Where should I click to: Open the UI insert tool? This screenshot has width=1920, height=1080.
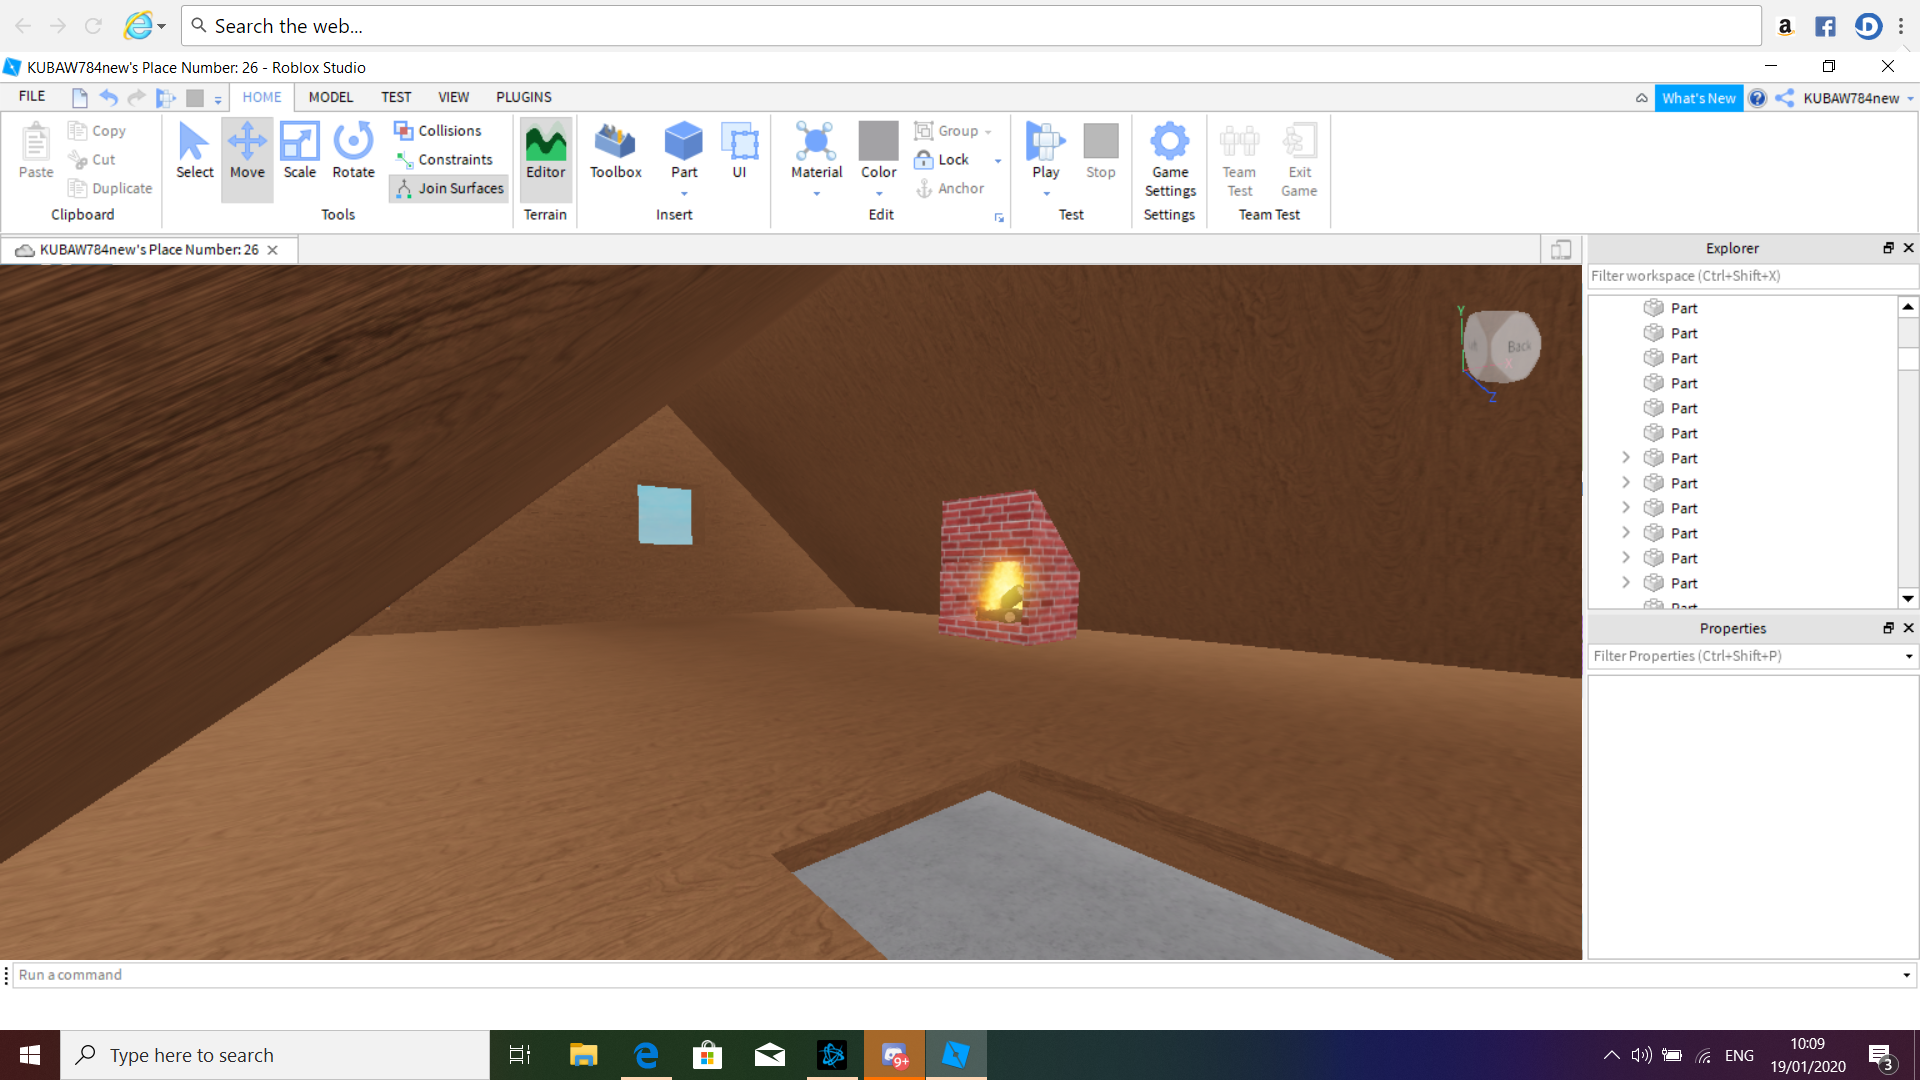[739, 151]
